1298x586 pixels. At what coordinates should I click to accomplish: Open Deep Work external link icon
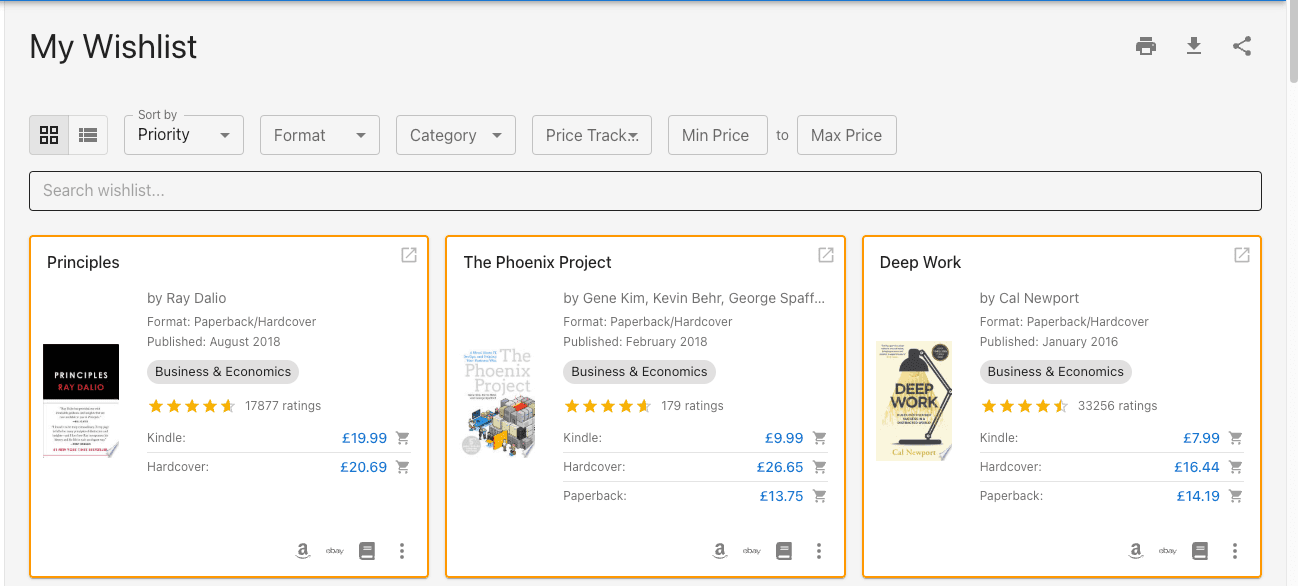[x=1242, y=255]
